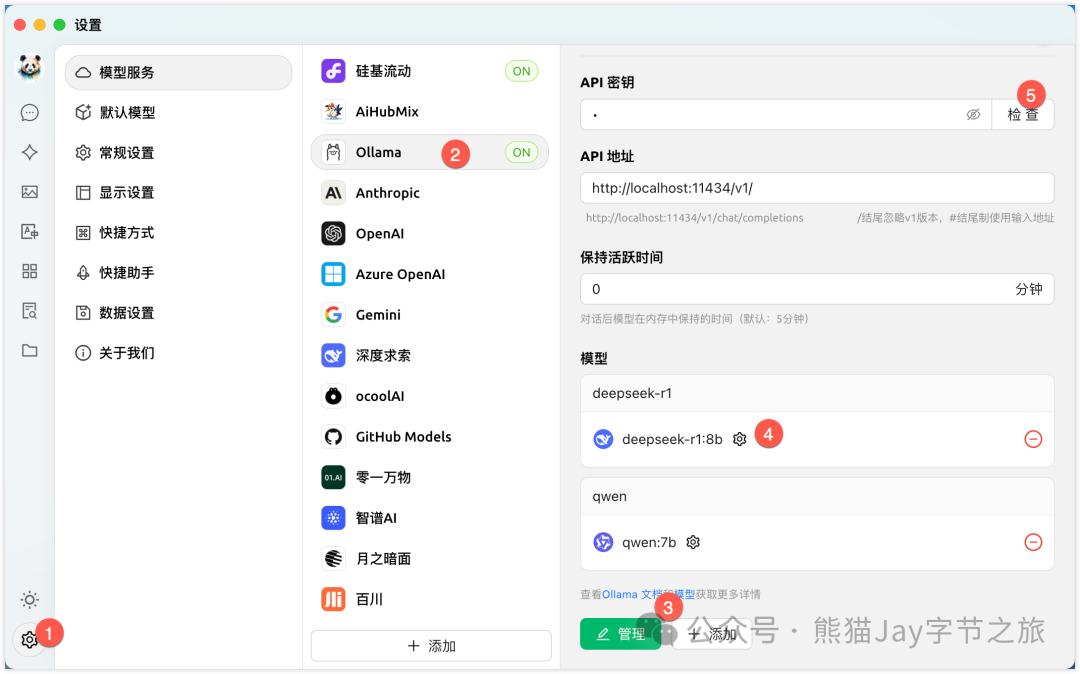The image size is (1080, 674).
Task: Show the hidden API key
Action: coord(973,114)
